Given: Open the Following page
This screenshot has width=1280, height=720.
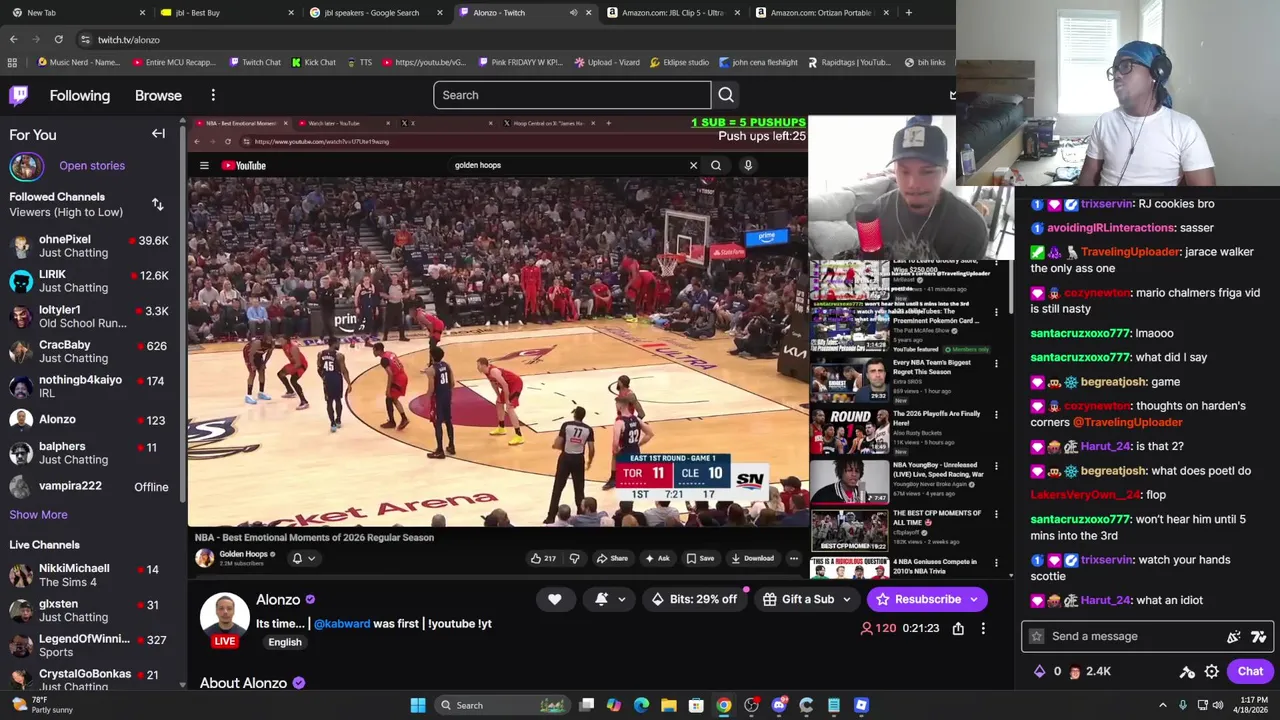Looking at the screenshot, I should click(80, 95).
